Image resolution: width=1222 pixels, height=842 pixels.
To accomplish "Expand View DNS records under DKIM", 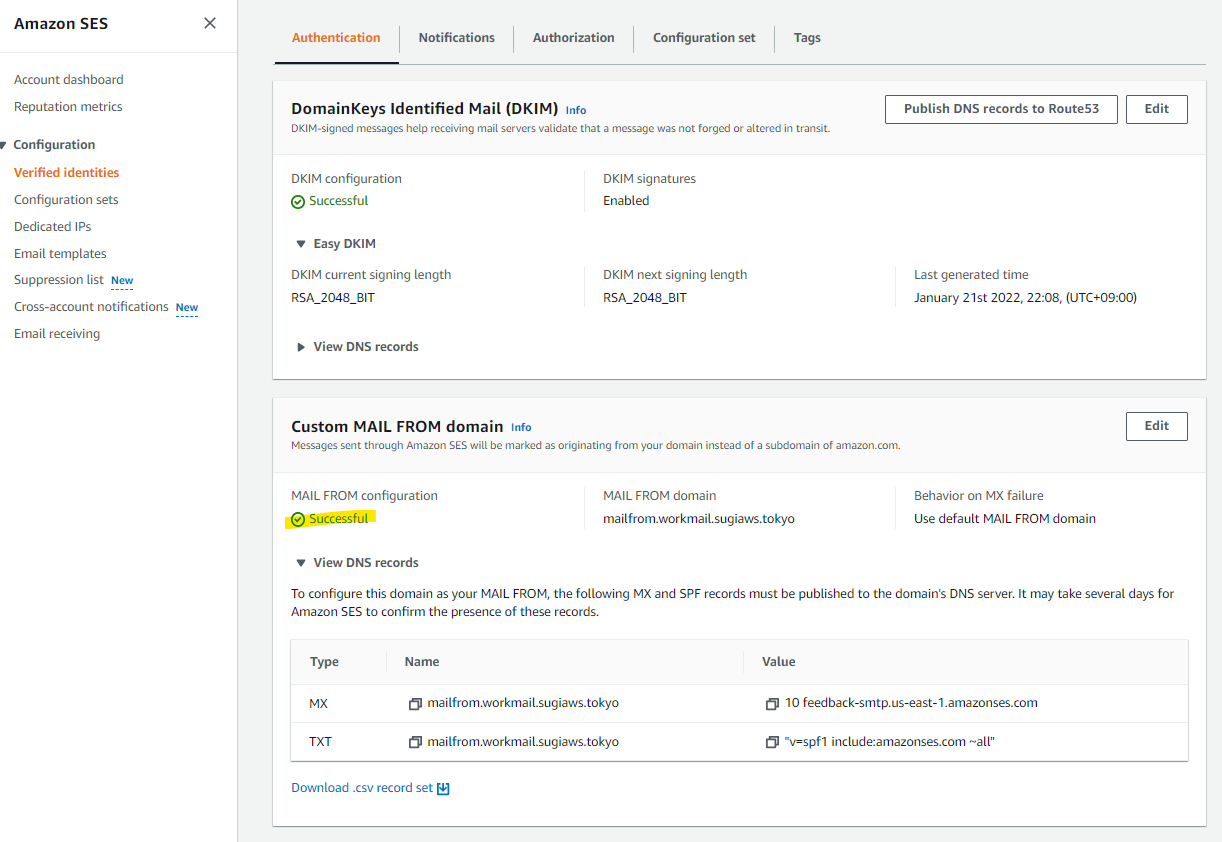I will click(x=301, y=347).
